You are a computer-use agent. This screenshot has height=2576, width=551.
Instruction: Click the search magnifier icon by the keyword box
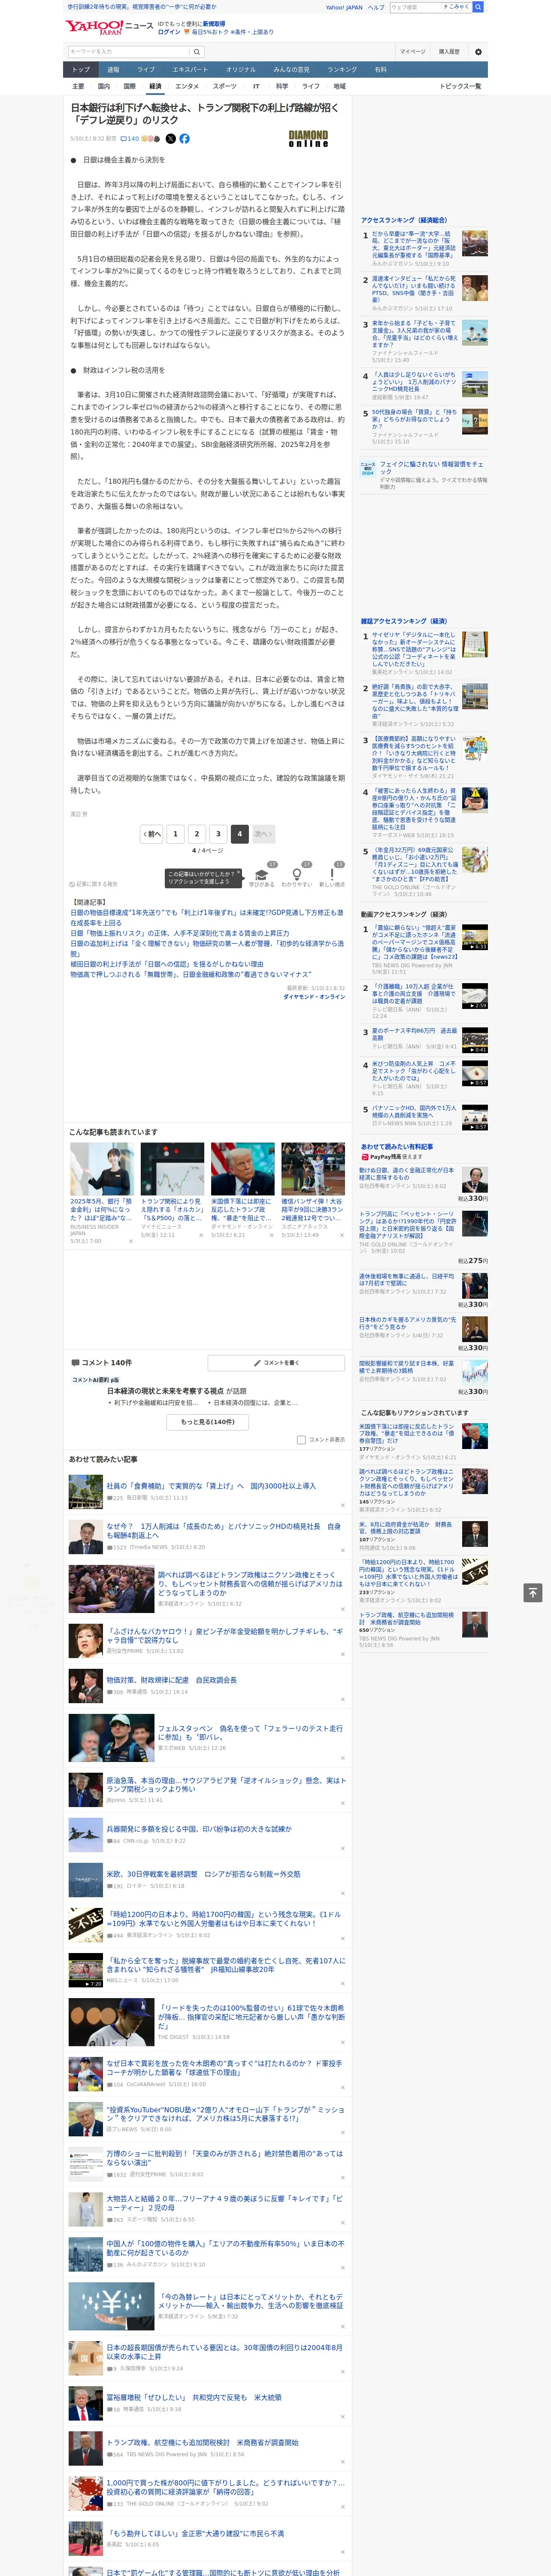(197, 51)
